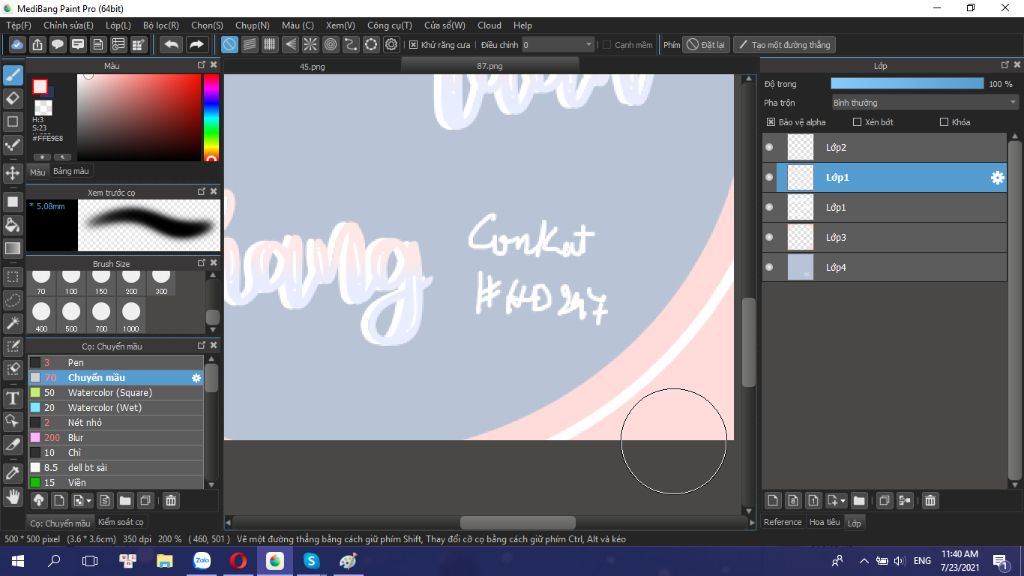Open the Pha trộn blending mode dropdown

pyautogui.click(x=924, y=102)
